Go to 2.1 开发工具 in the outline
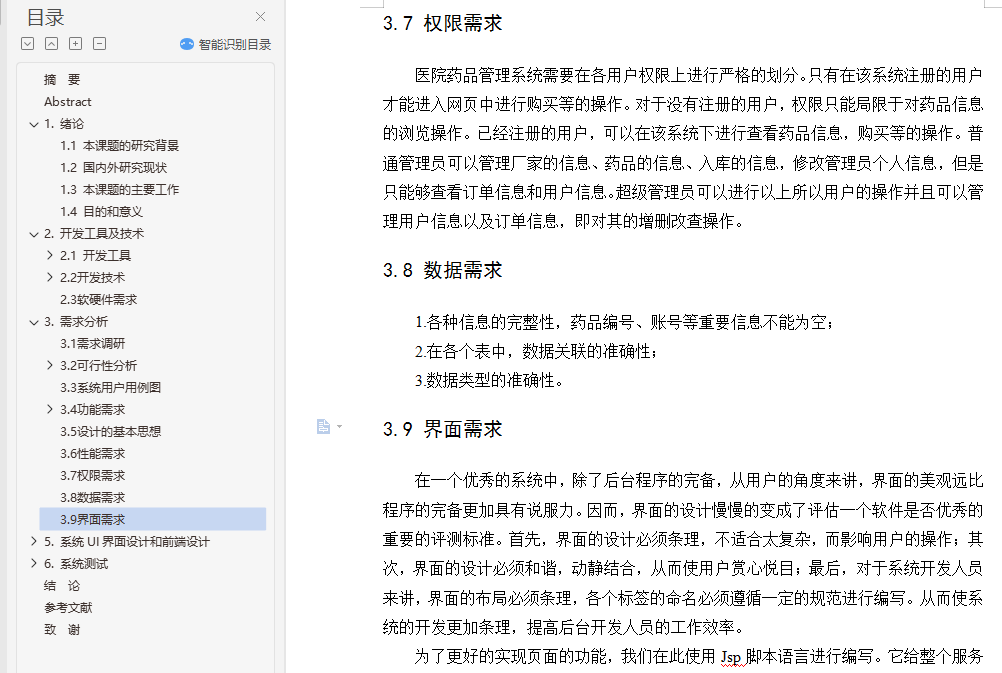The width and height of the screenshot is (1002, 673). point(95,256)
